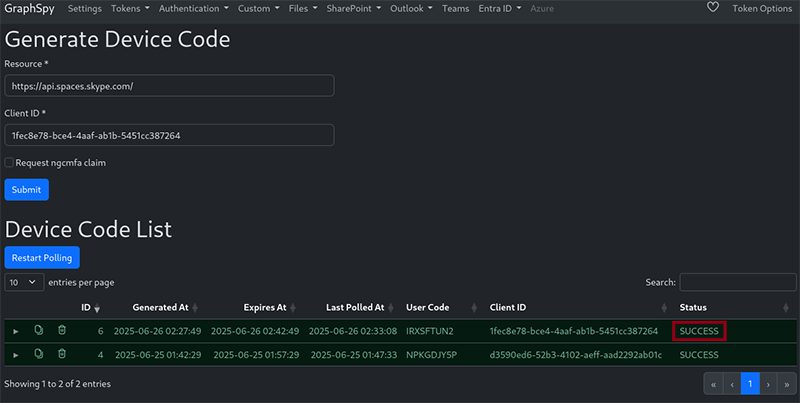
Task: Open the entries per page dropdown
Action: tap(25, 282)
